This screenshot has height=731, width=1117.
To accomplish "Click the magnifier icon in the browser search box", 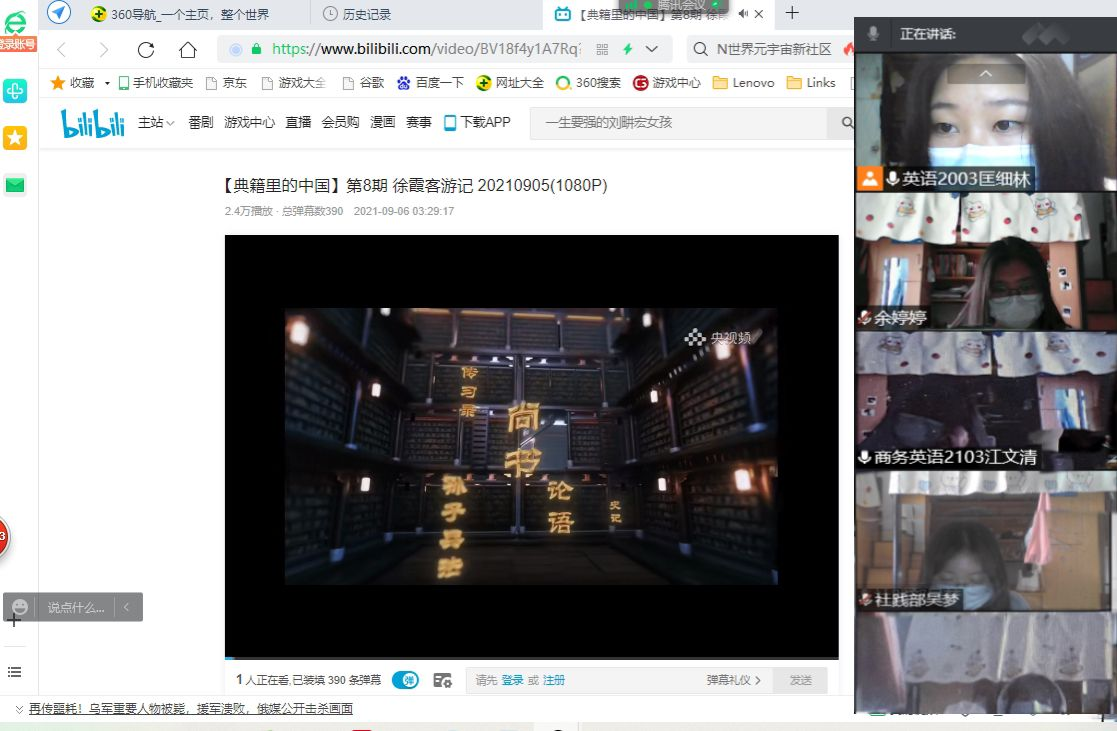I will pyautogui.click(x=700, y=49).
